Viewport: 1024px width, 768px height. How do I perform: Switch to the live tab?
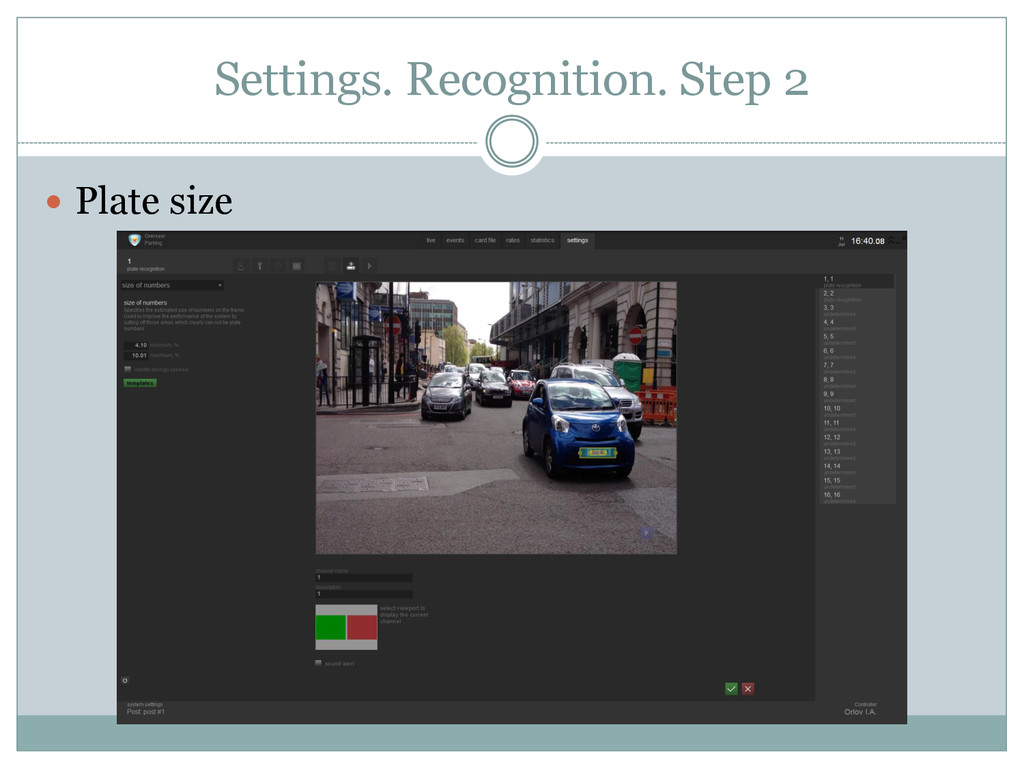[431, 240]
